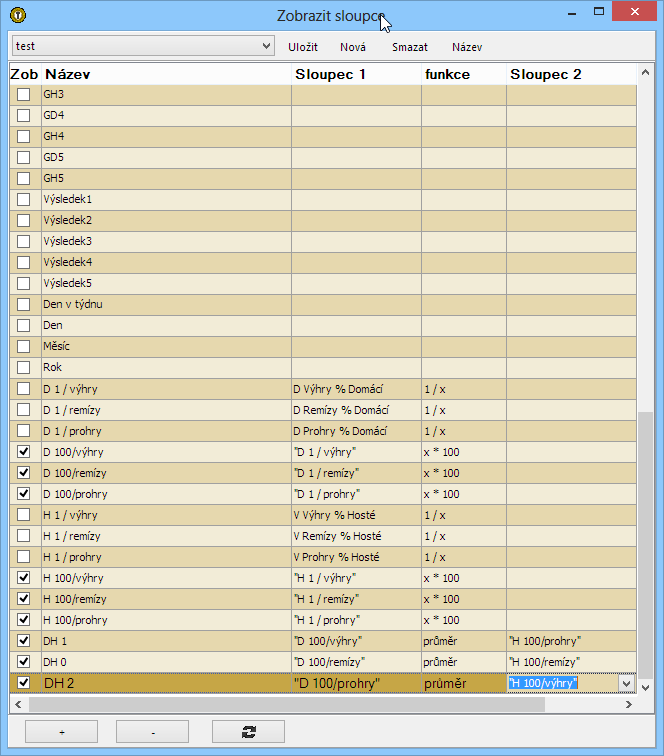
Task: Click the application icon in title bar
Action: pyautogui.click(x=16, y=15)
